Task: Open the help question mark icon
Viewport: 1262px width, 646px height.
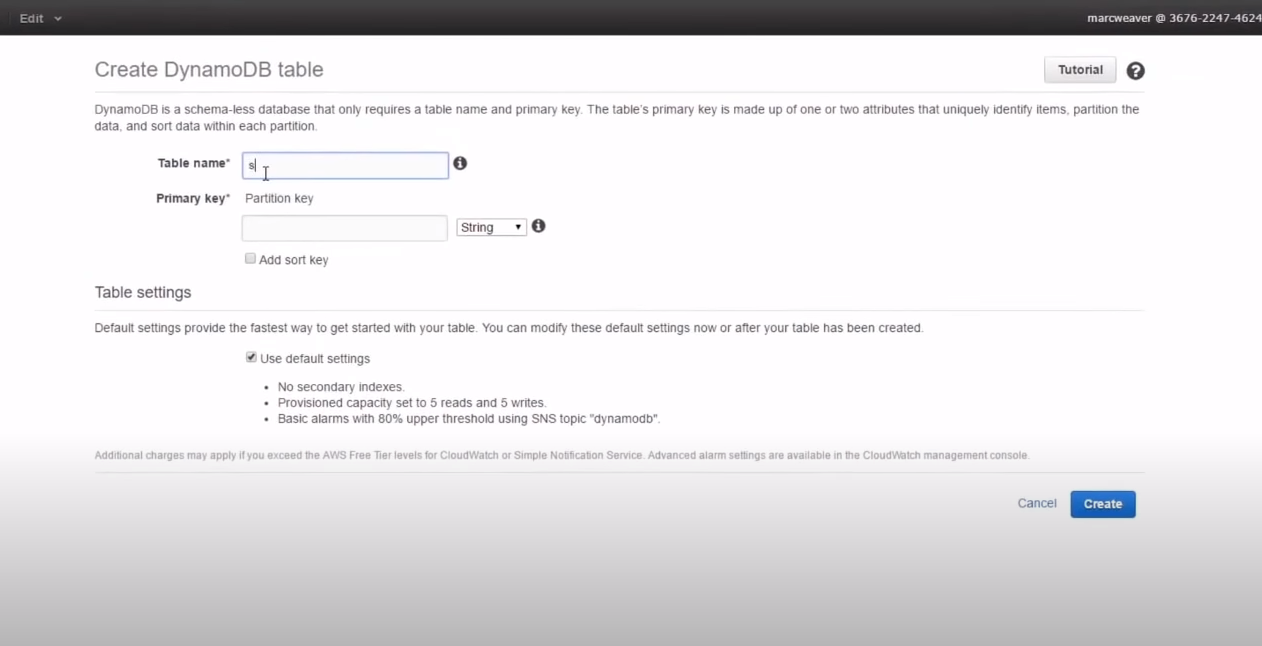Action: pyautogui.click(x=1135, y=71)
